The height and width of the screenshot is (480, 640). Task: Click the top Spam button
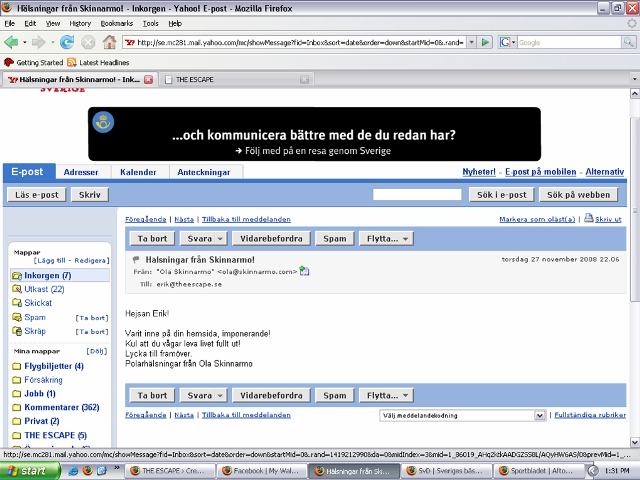click(335, 239)
